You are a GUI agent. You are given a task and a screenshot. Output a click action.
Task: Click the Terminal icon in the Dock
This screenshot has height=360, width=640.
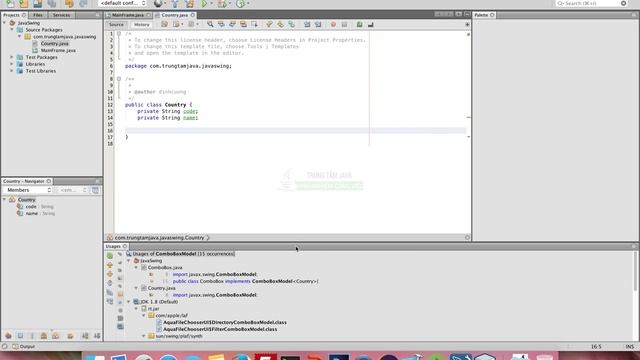tap(290, 358)
